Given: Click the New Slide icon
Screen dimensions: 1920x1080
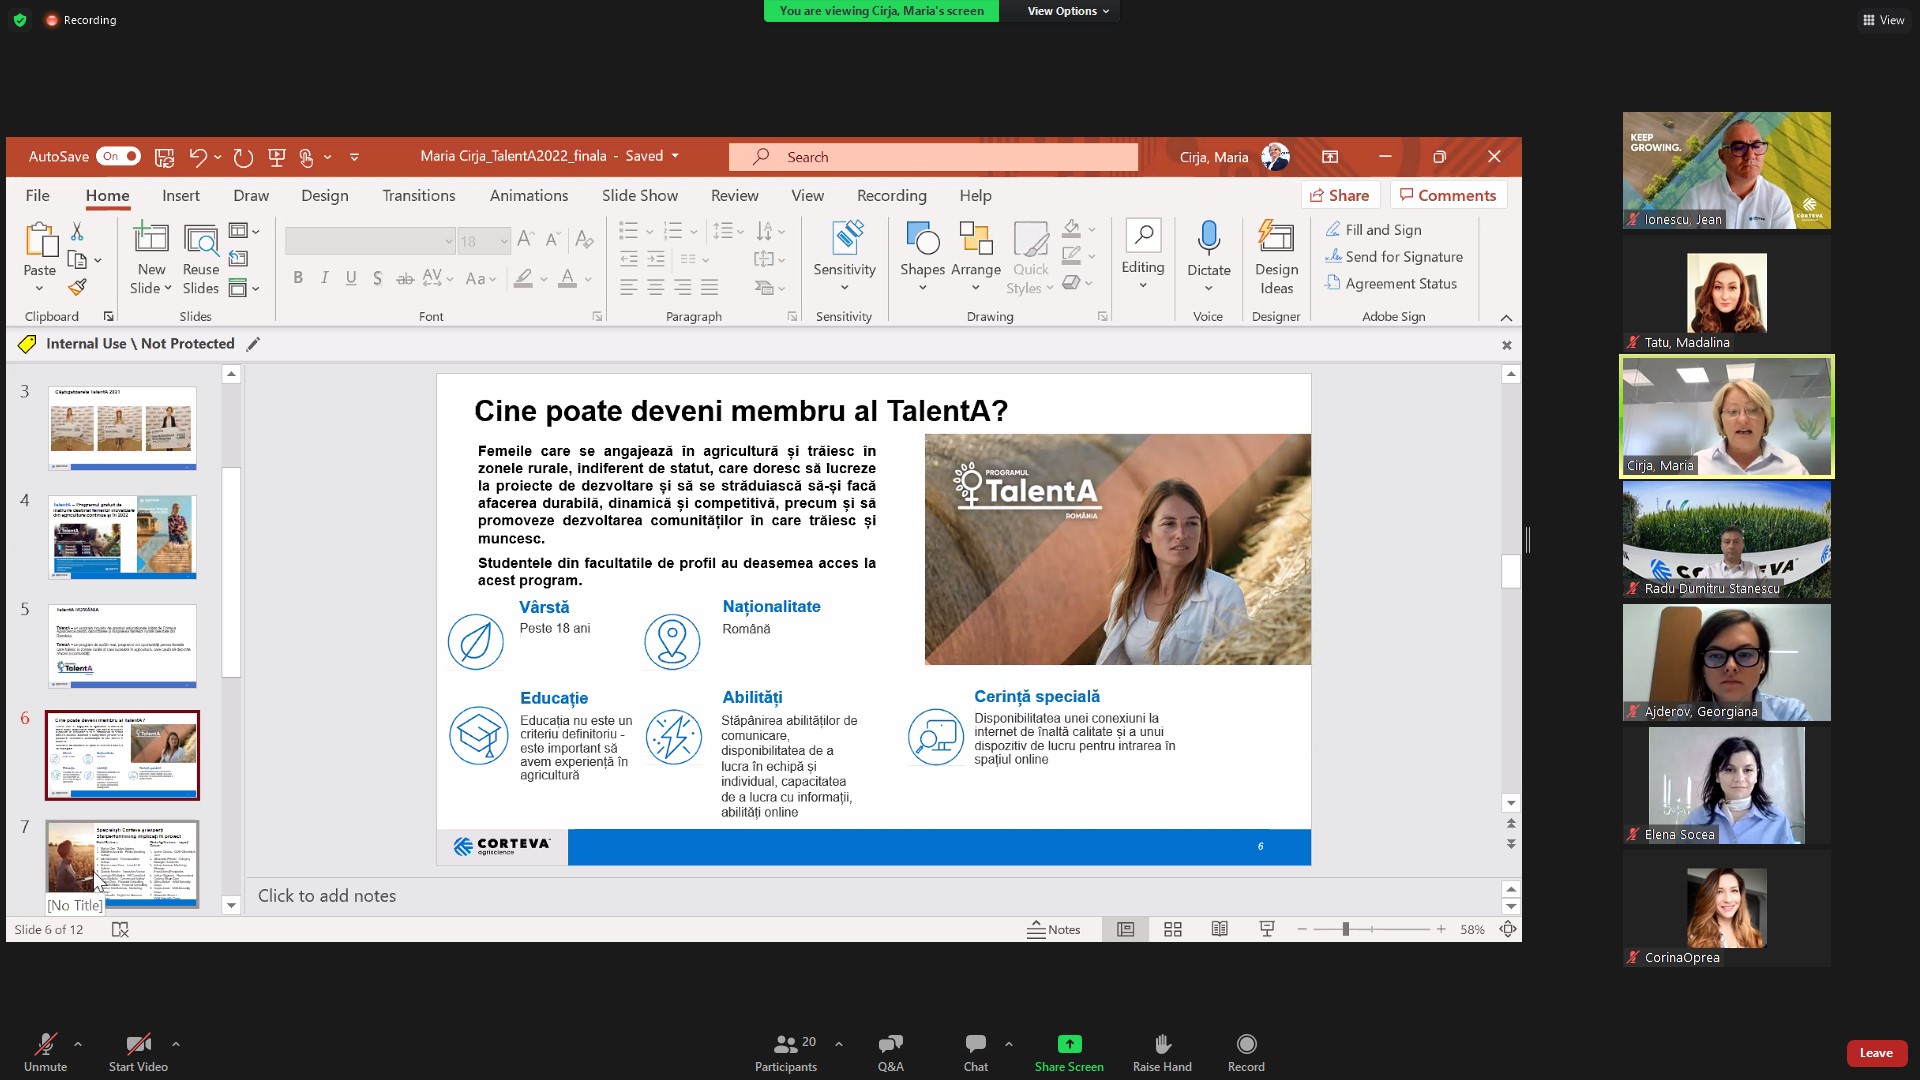Looking at the screenshot, I should [151, 238].
